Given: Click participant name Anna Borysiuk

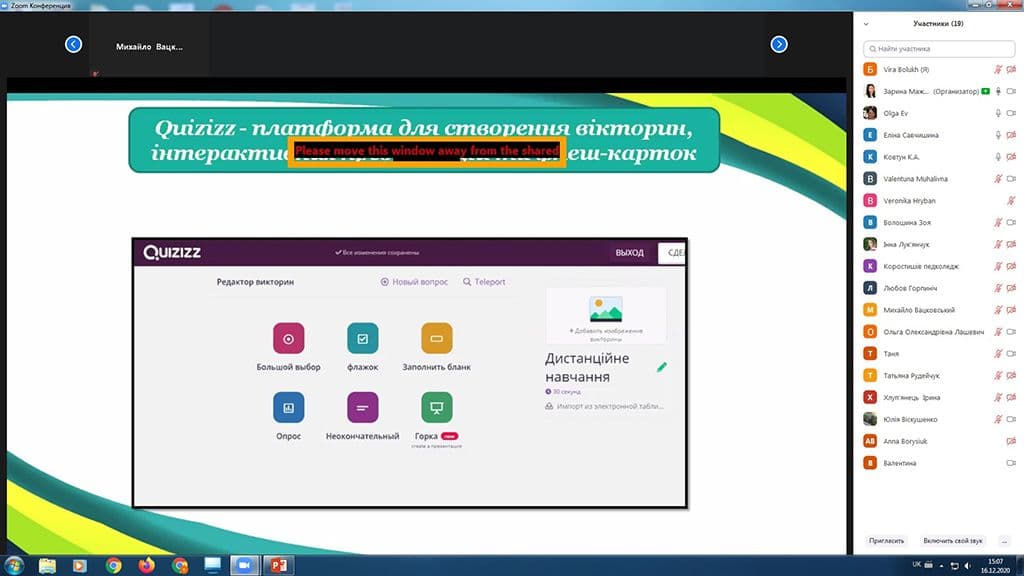Looking at the screenshot, I should [905, 441].
